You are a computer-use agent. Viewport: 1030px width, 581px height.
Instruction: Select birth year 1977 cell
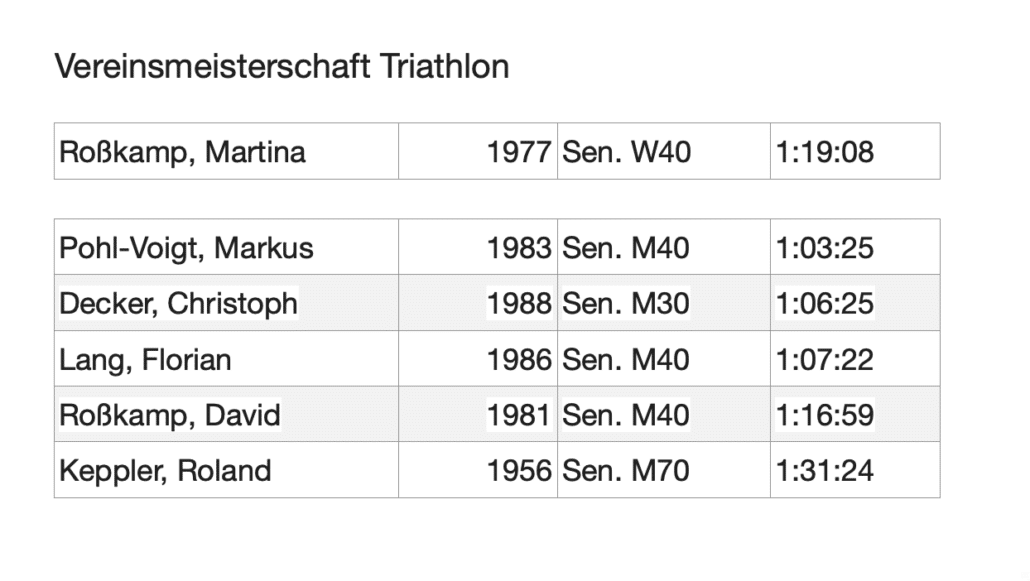(x=478, y=151)
